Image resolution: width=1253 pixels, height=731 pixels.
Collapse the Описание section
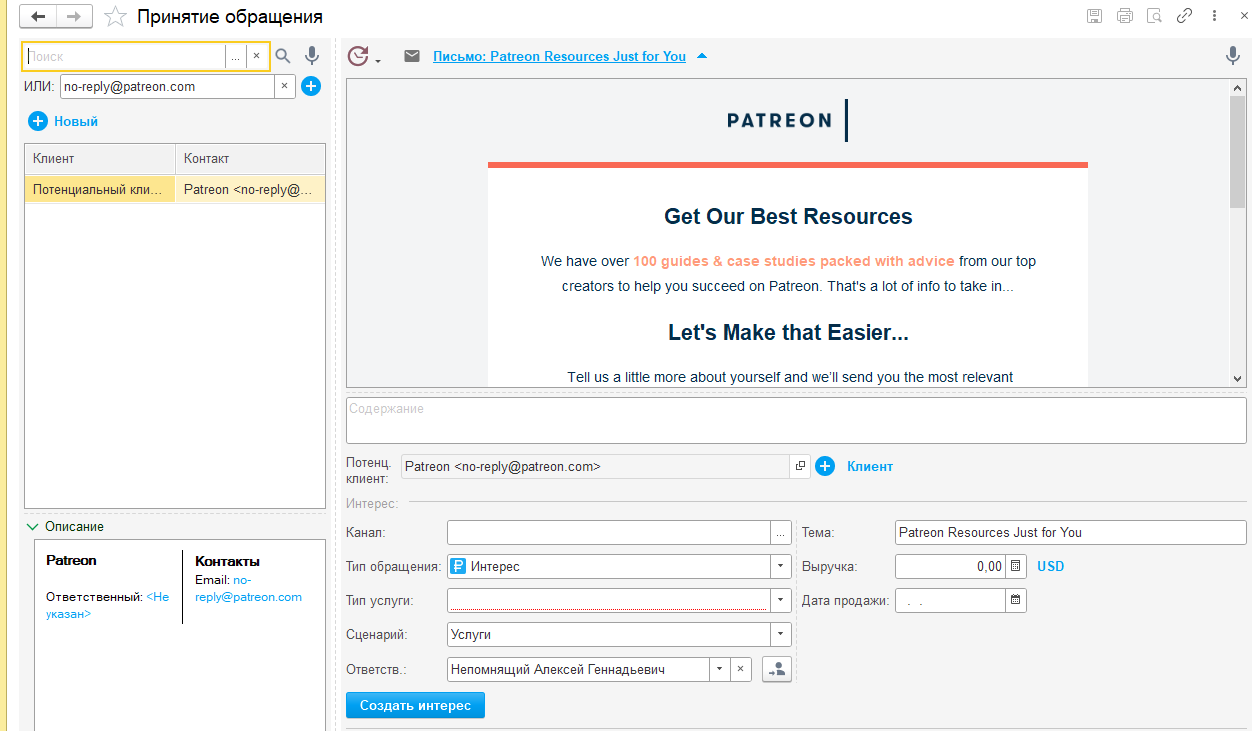click(33, 526)
